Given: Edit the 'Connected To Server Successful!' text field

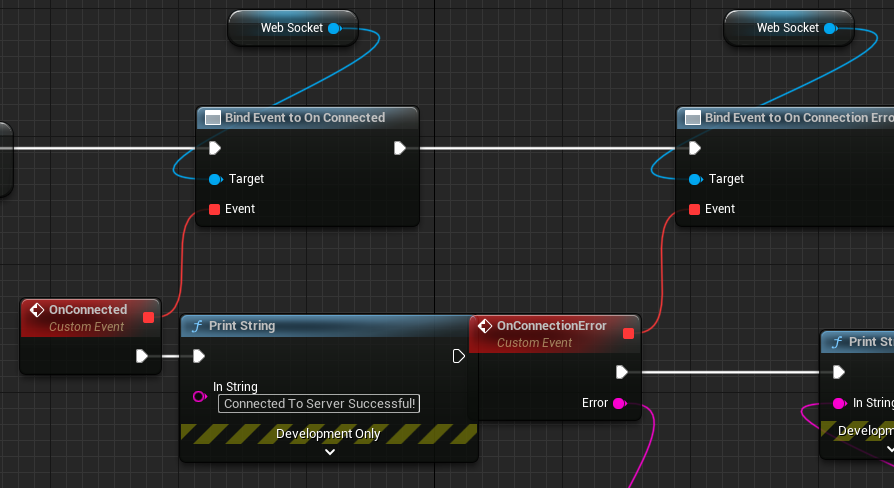Looking at the screenshot, I should point(319,404).
